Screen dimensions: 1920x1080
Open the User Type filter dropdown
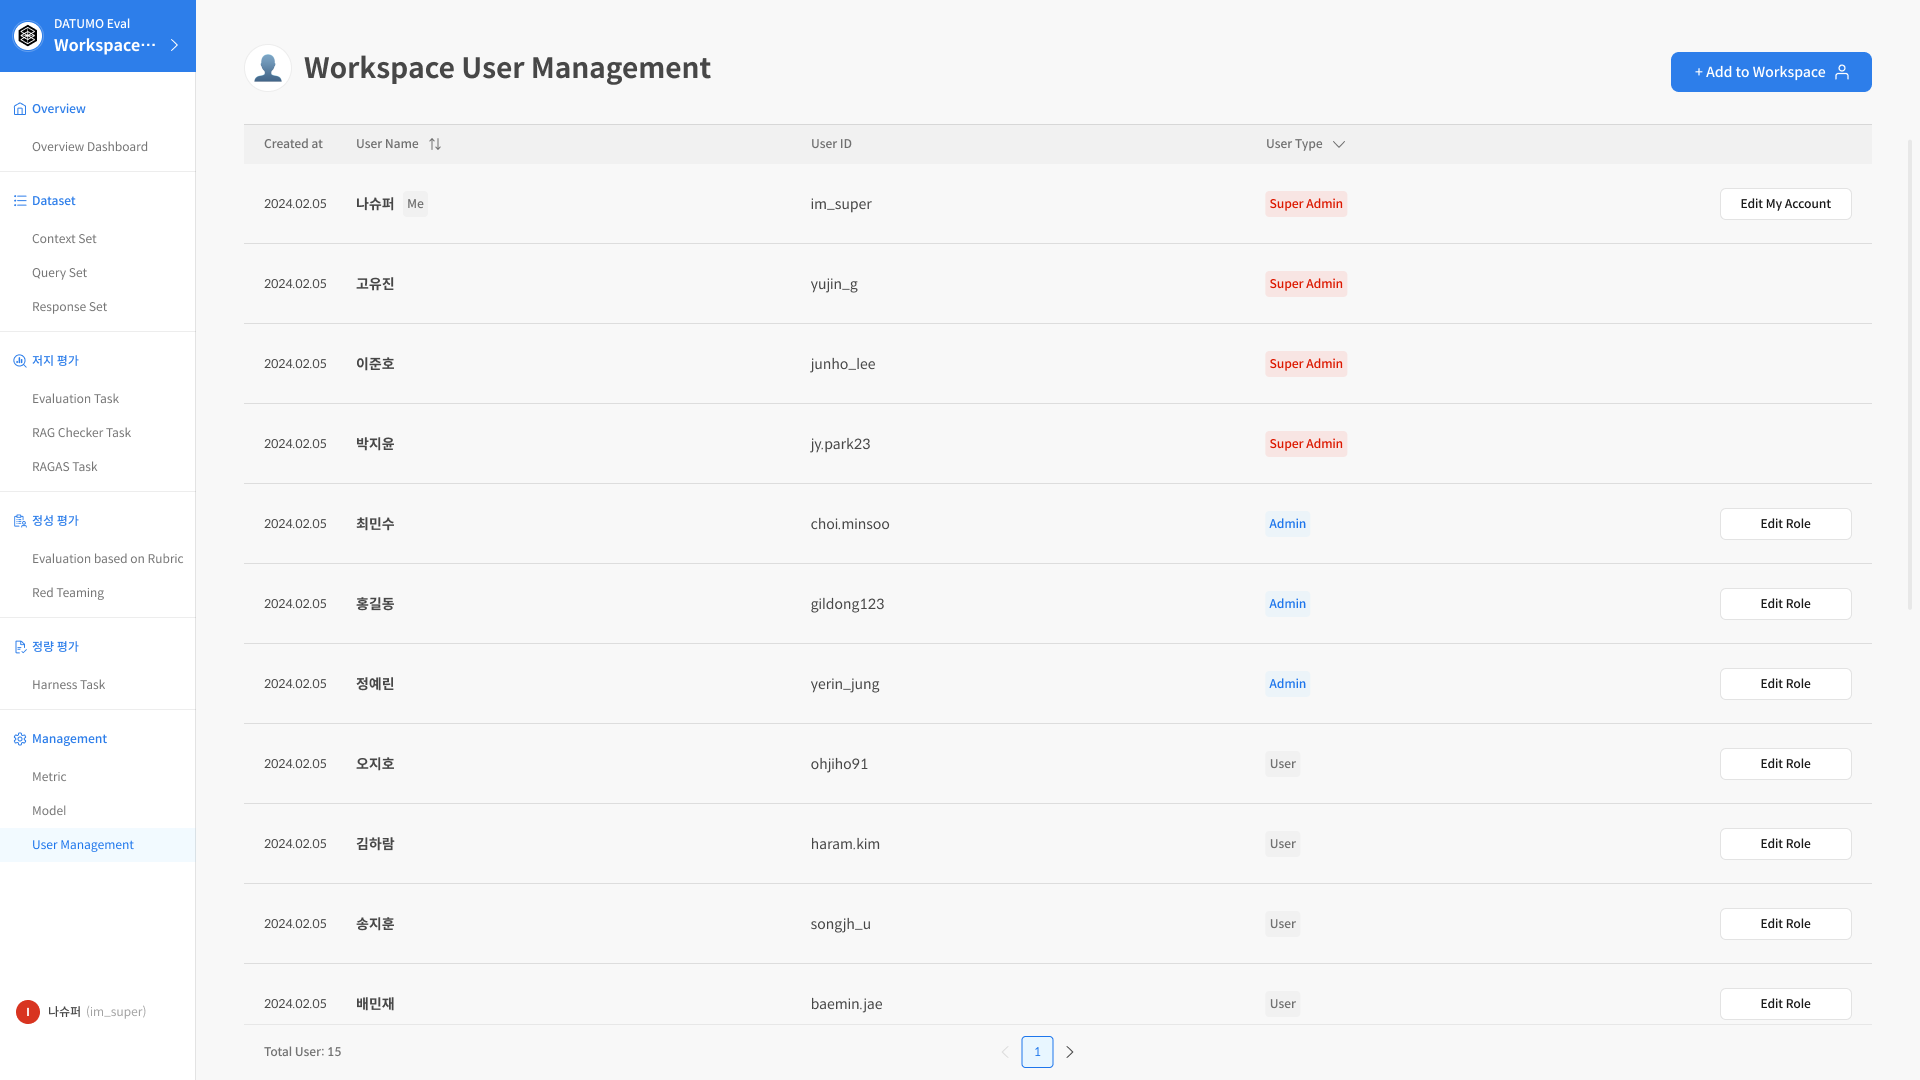[1339, 144]
